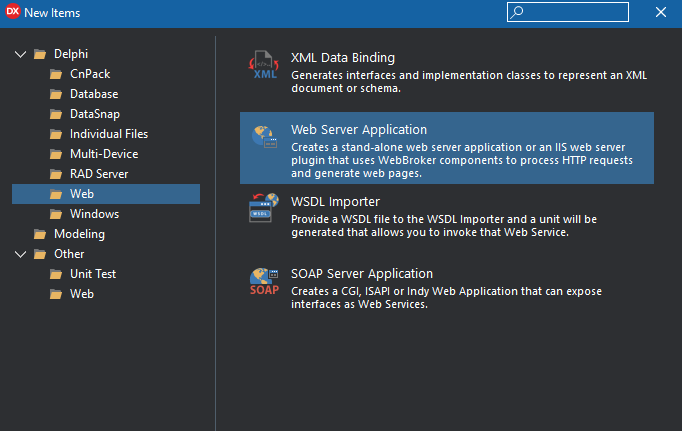The width and height of the screenshot is (682, 431).
Task: Select the Web category under Other
Action: click(x=82, y=294)
